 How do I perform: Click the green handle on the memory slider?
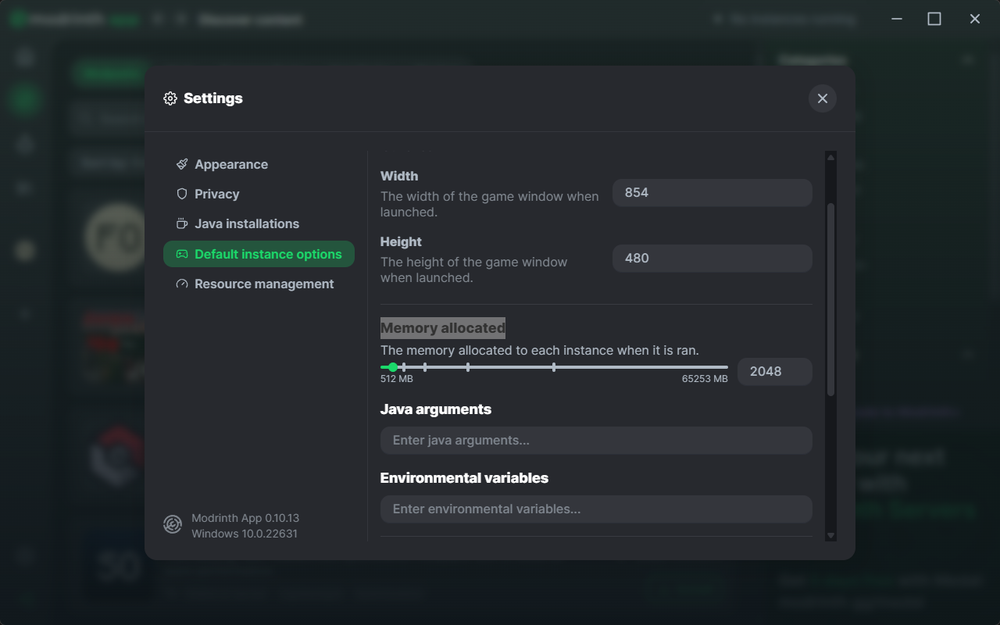(x=392, y=367)
